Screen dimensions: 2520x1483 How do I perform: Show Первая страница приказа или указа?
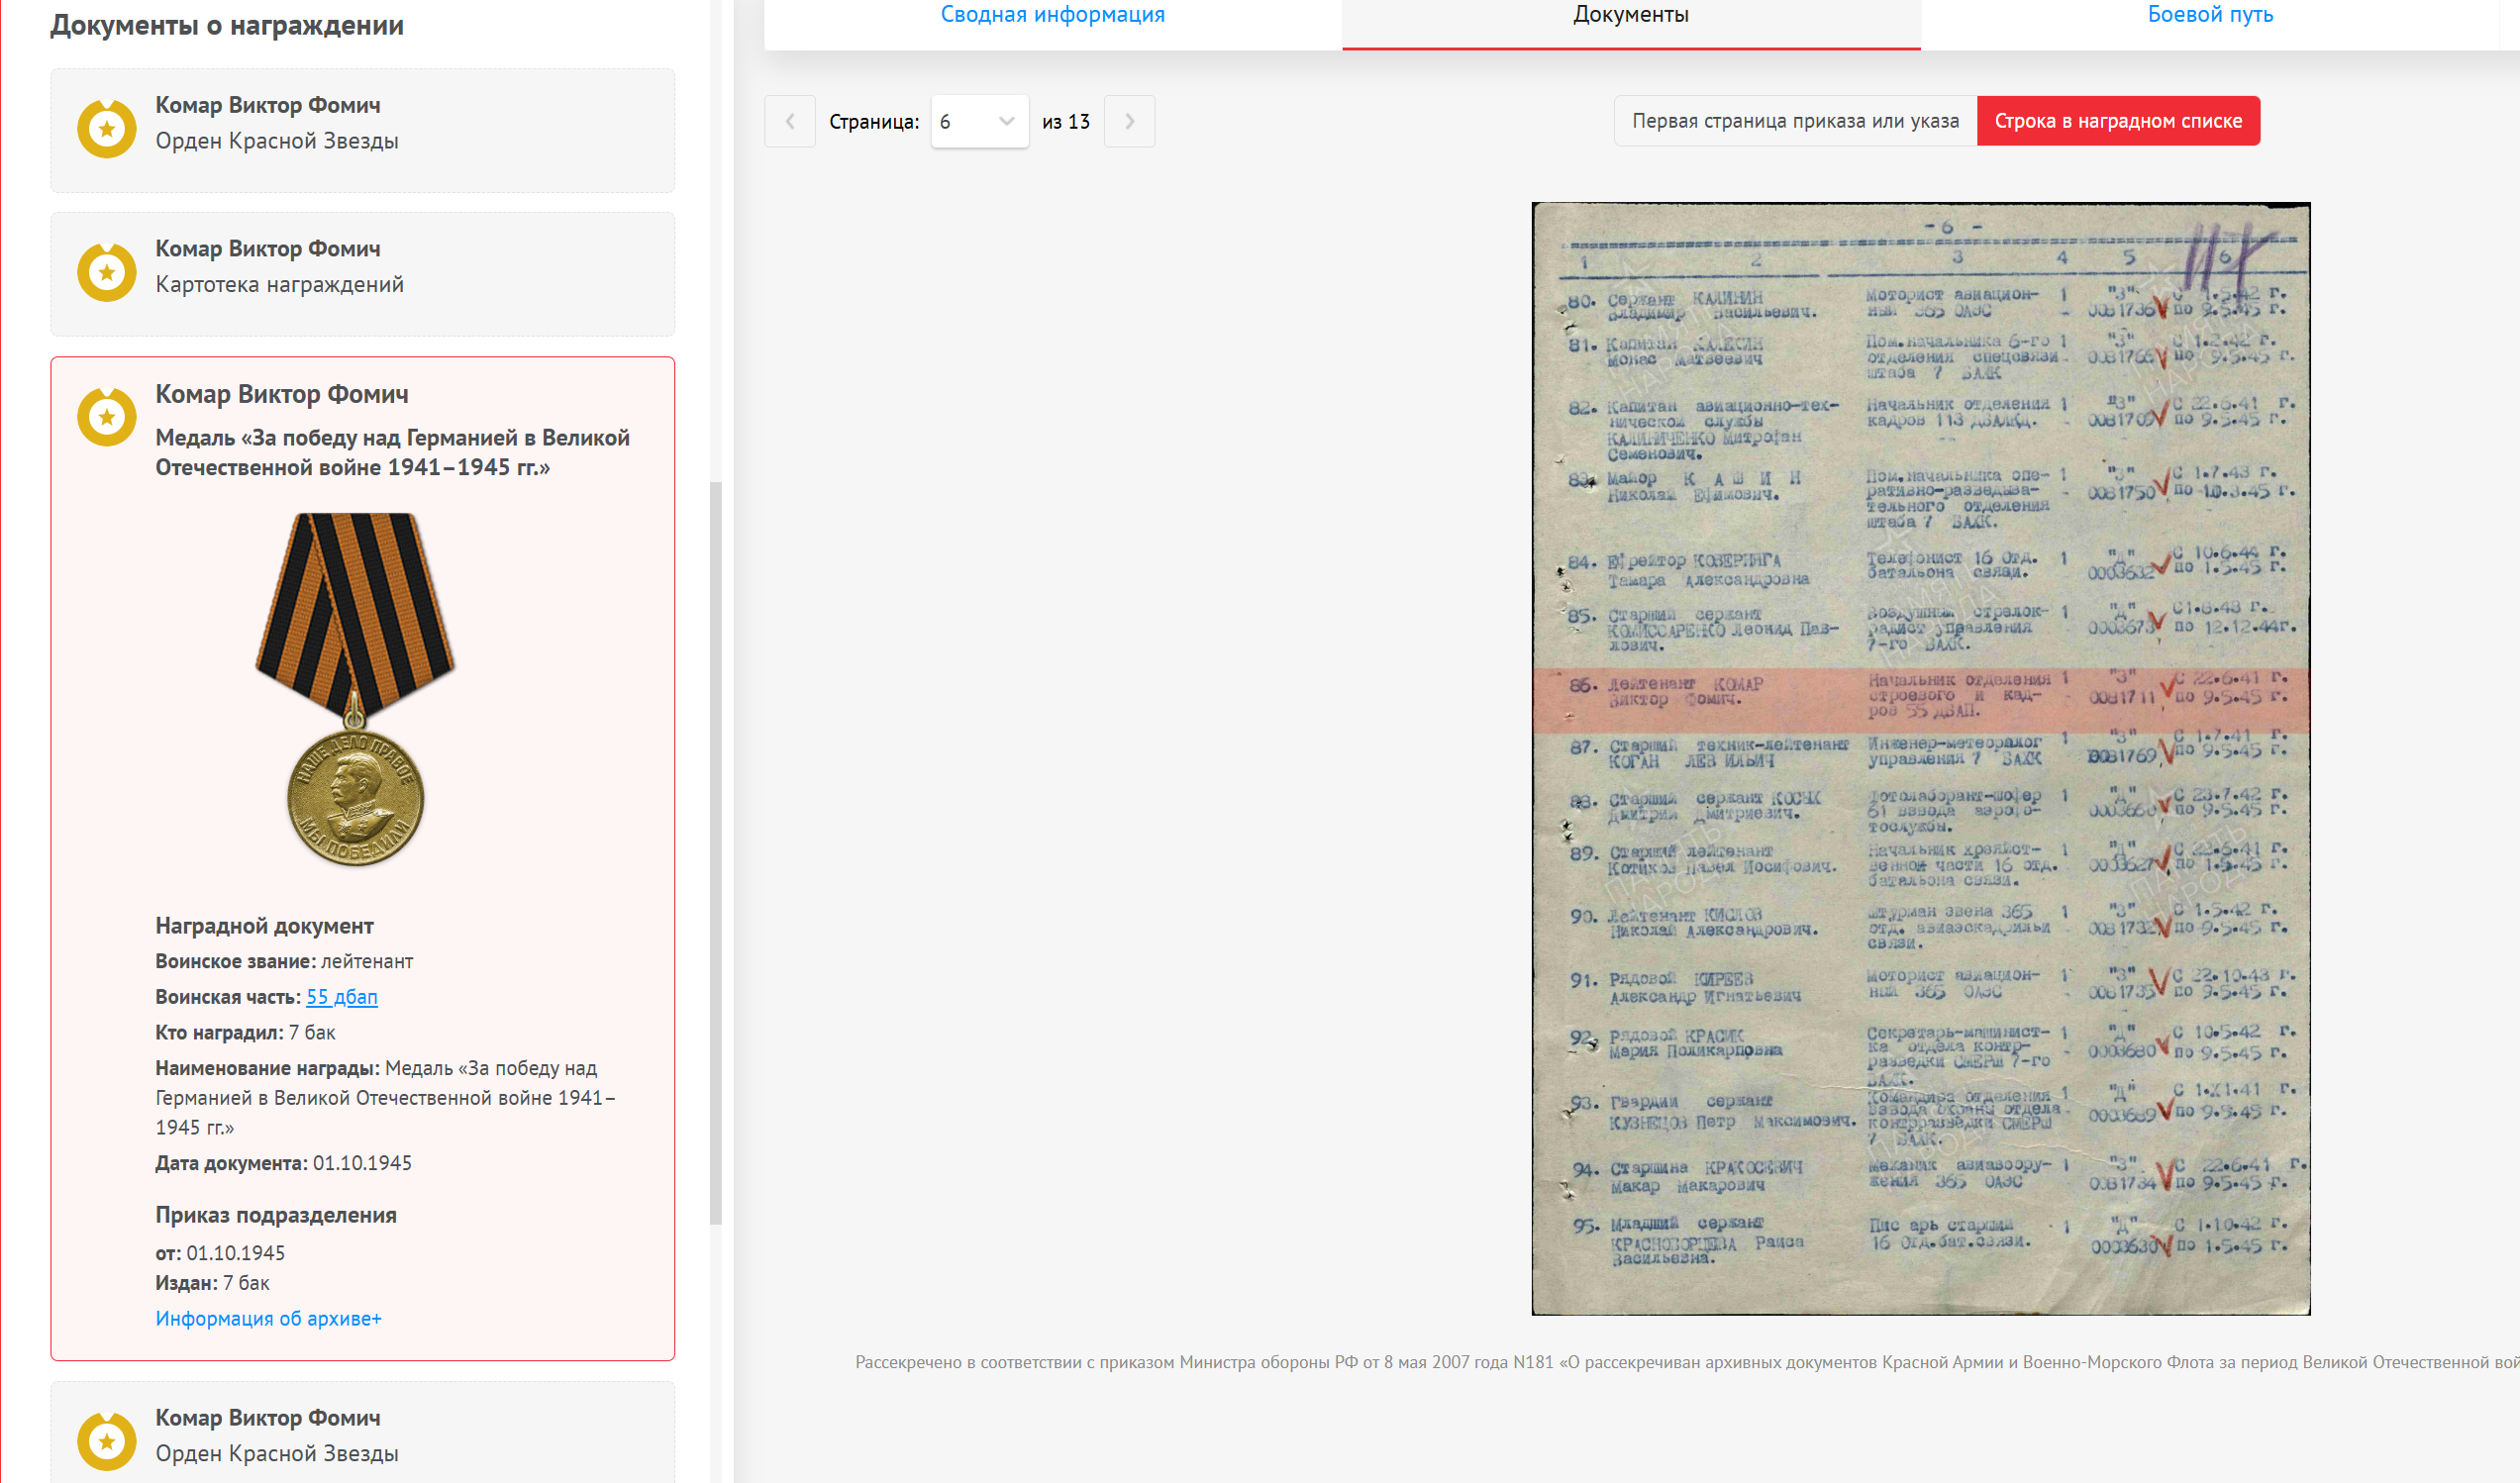[x=1795, y=121]
